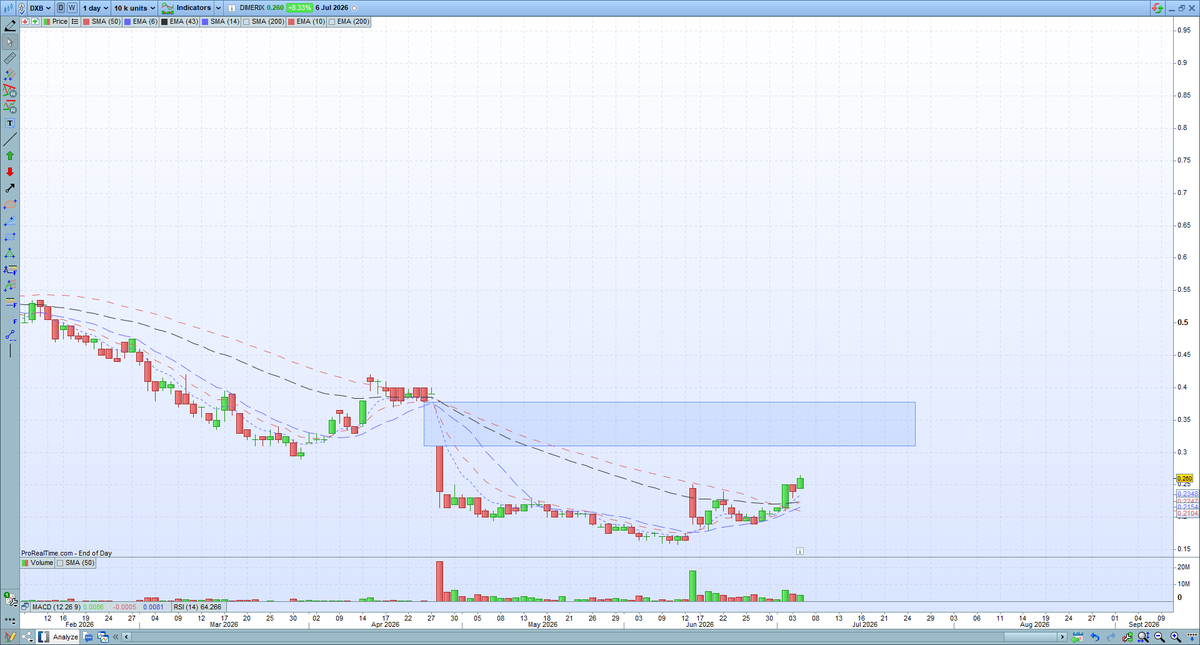Open the chat bubbles icon
Viewport: 1200px width, 645px height.
point(88,637)
